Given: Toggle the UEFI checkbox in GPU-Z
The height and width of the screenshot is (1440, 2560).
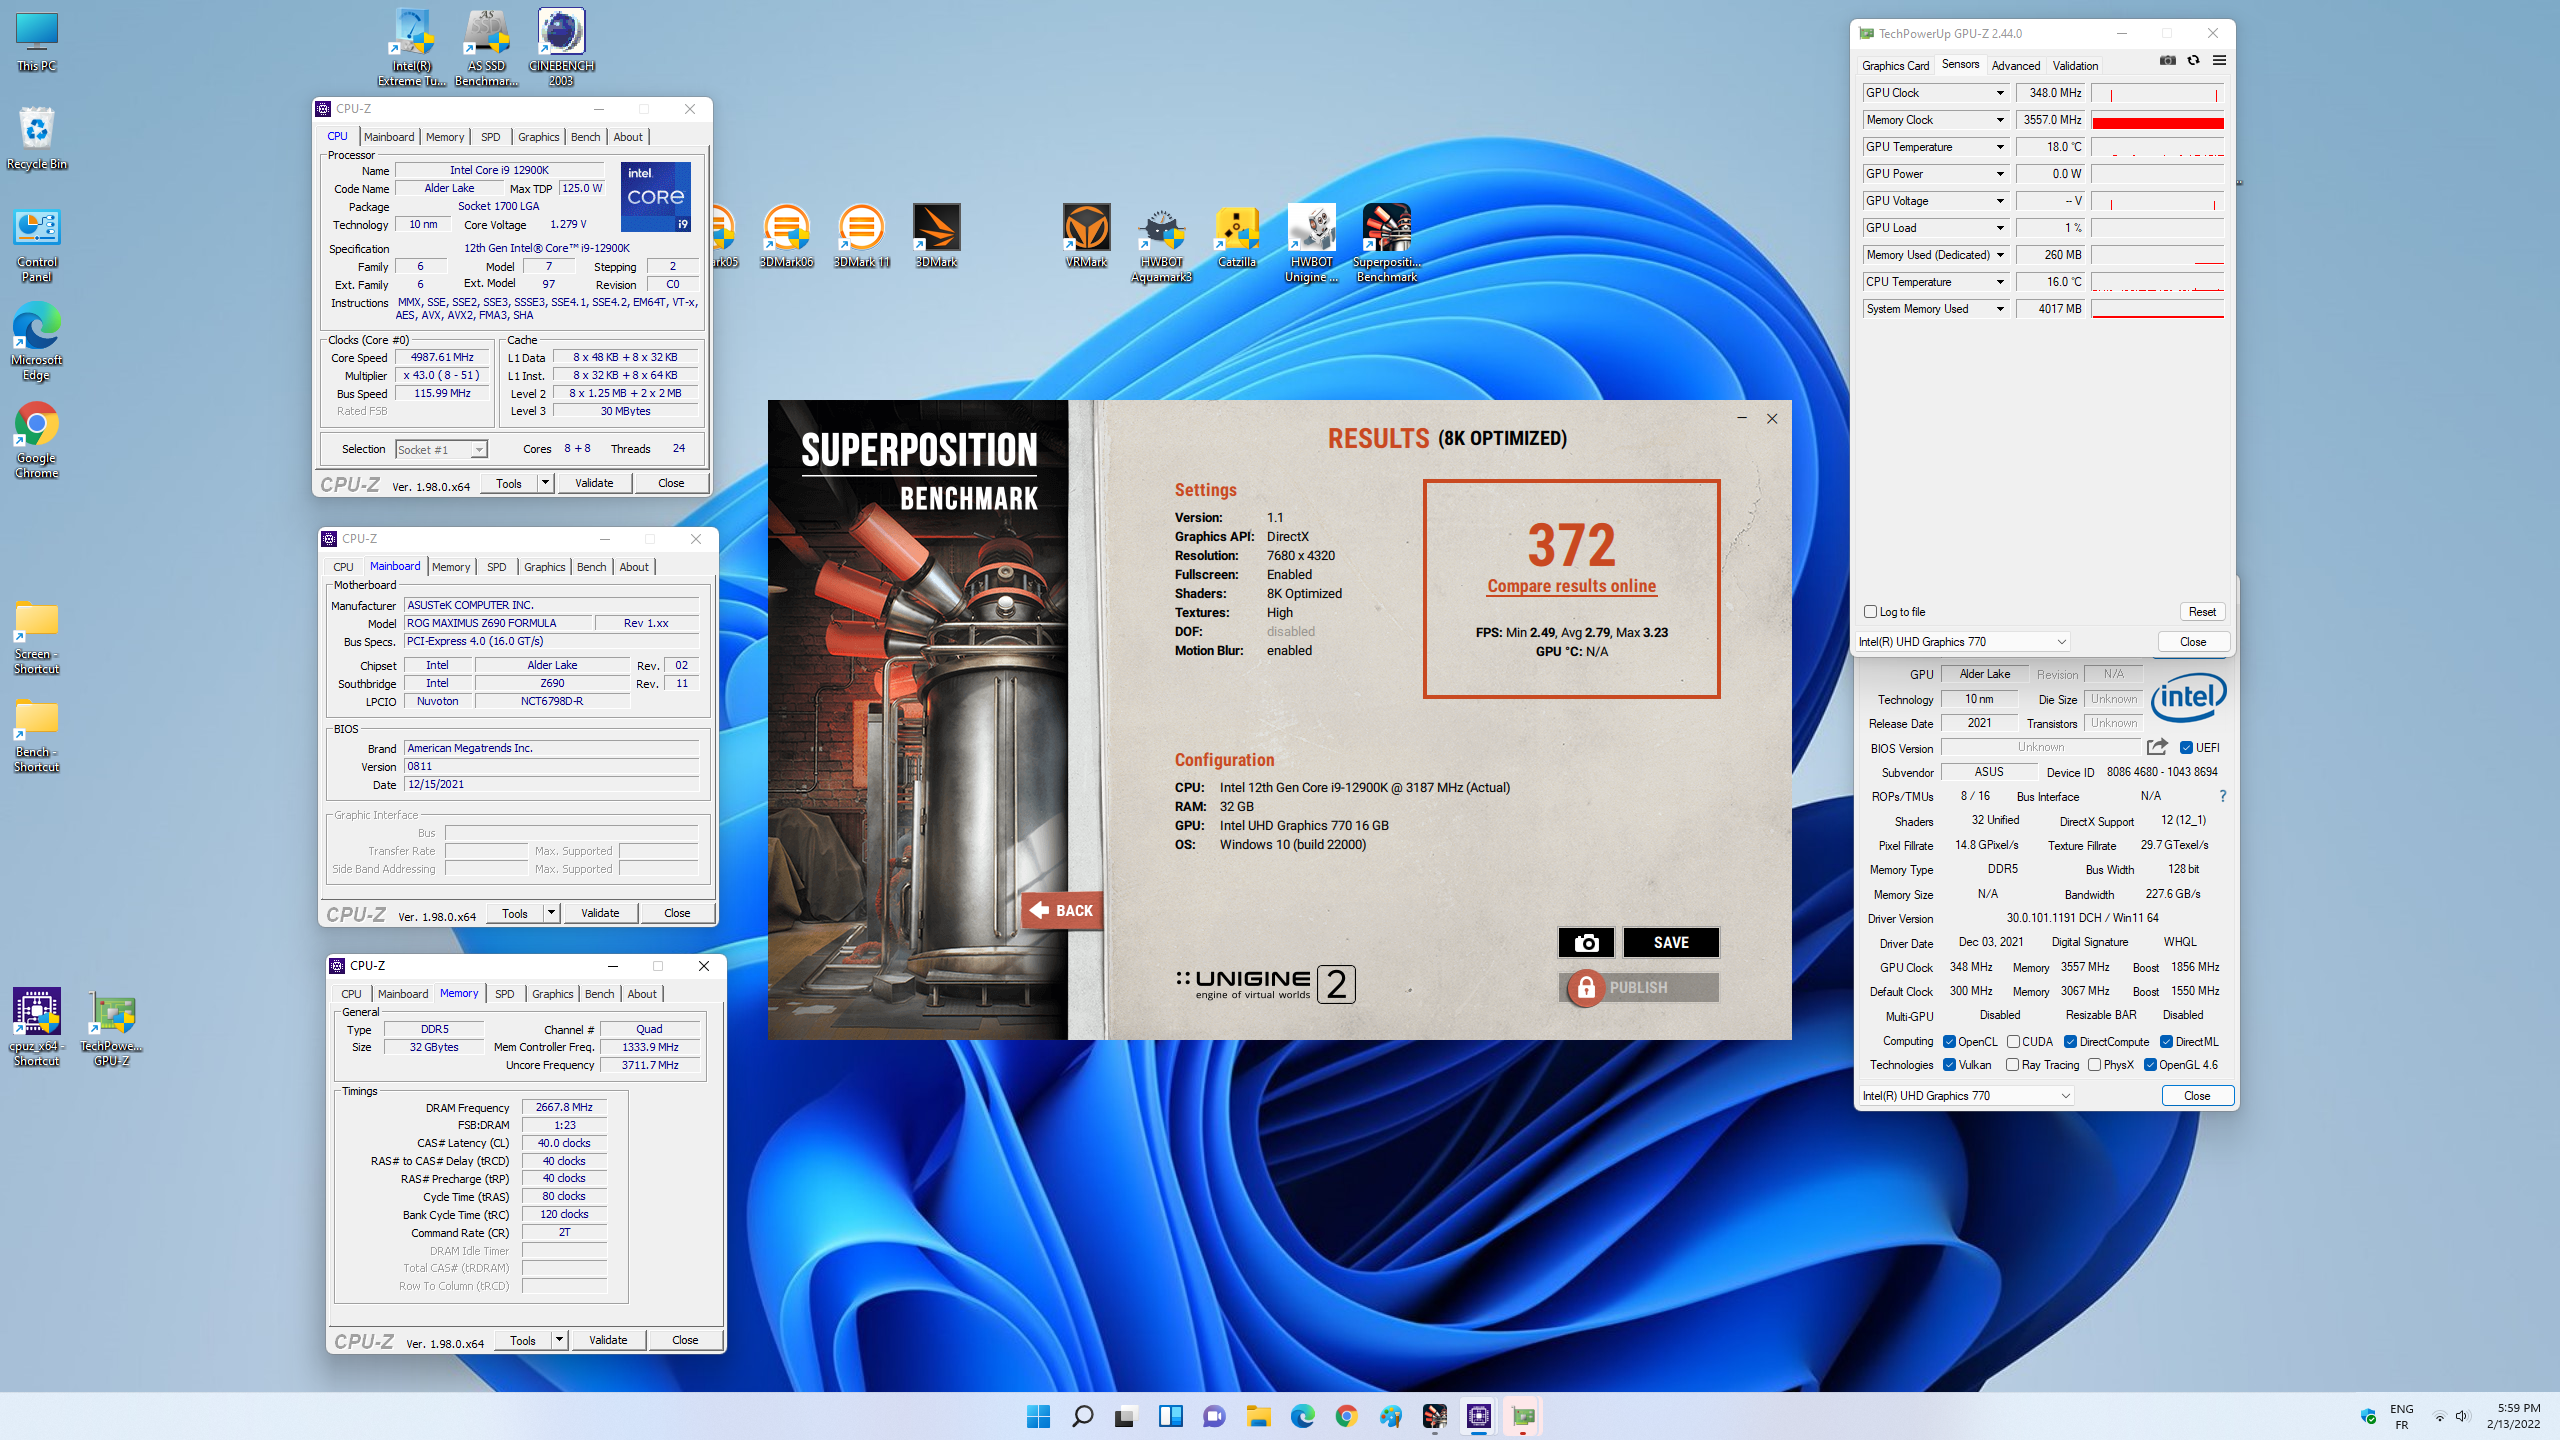Looking at the screenshot, I should pos(2186,748).
